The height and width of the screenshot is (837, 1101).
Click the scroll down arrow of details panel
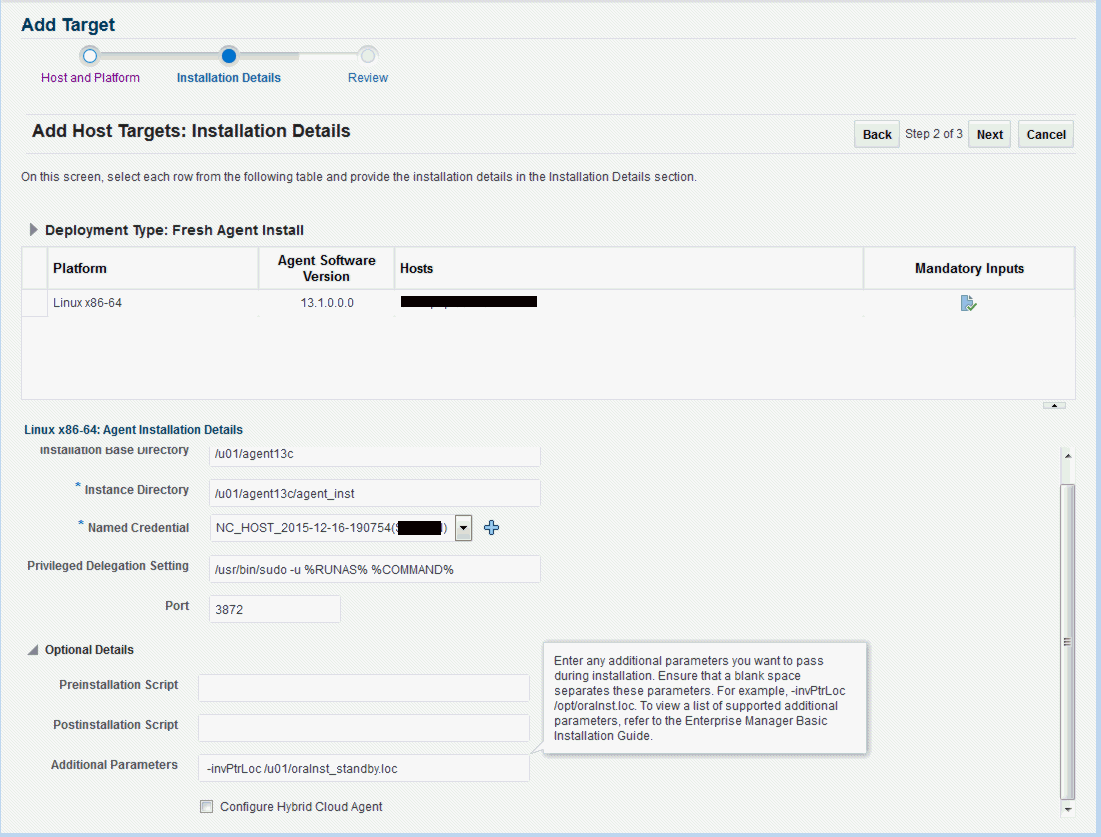pos(1067,810)
